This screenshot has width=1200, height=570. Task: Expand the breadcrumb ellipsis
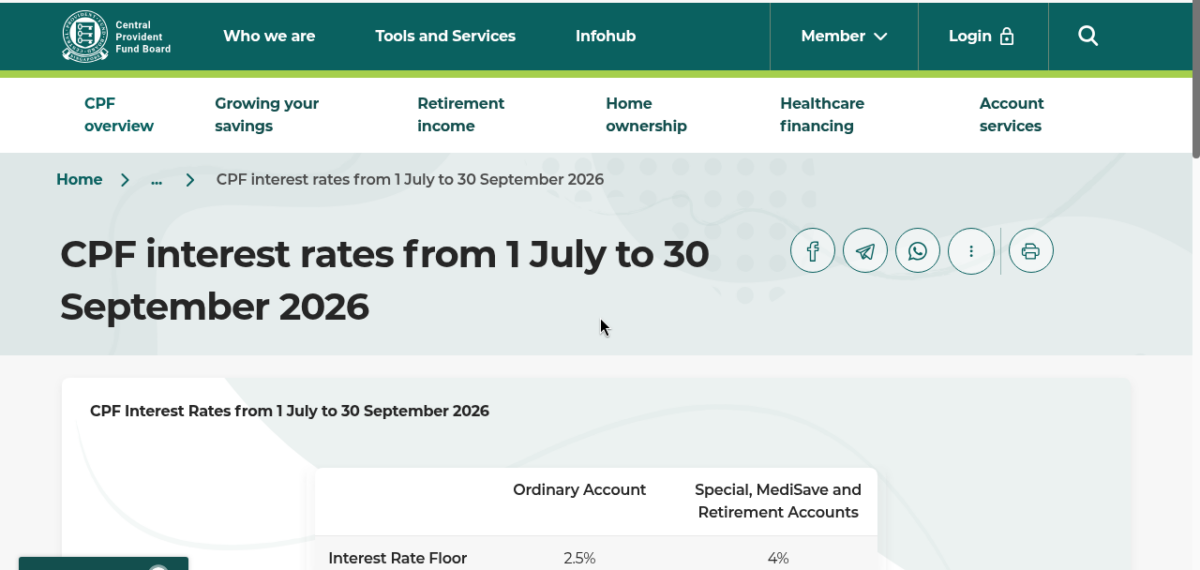[157, 180]
